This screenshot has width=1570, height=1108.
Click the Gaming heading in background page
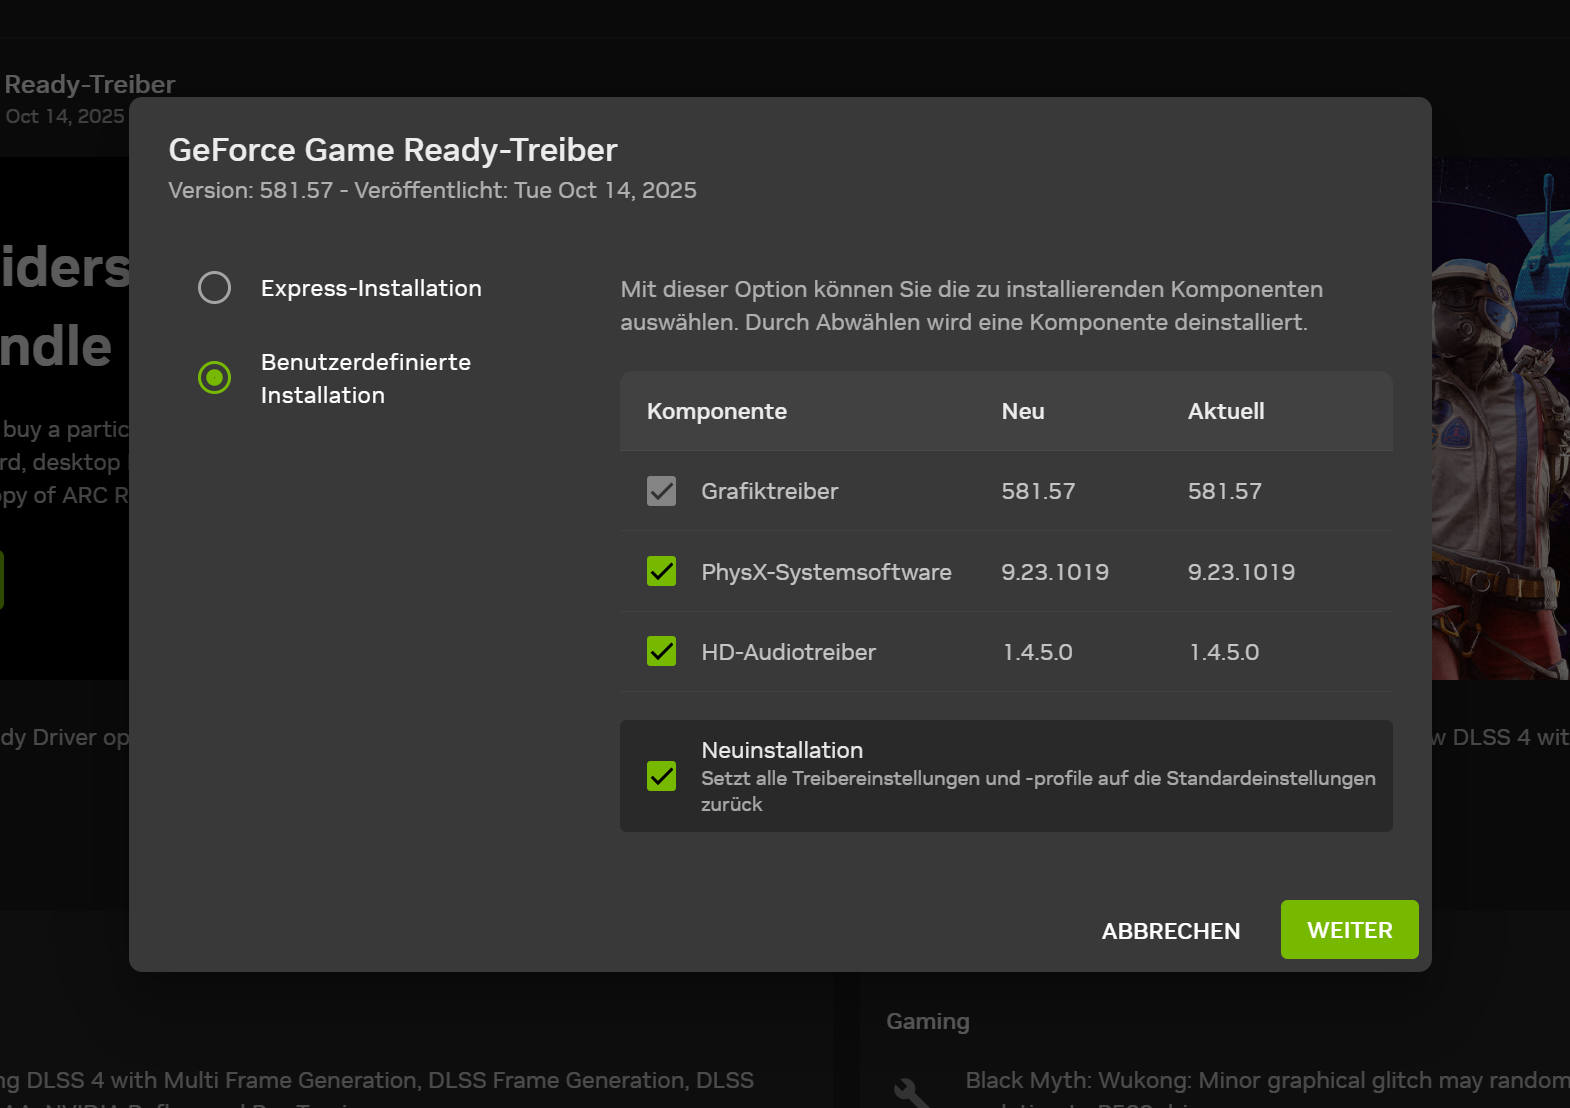tap(928, 1021)
